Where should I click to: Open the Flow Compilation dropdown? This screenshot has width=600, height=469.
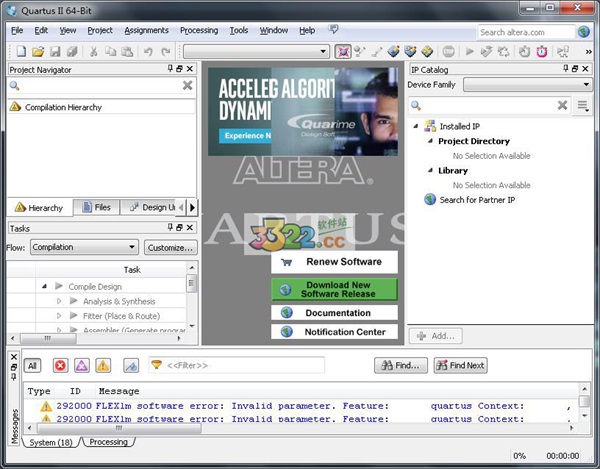[84, 247]
